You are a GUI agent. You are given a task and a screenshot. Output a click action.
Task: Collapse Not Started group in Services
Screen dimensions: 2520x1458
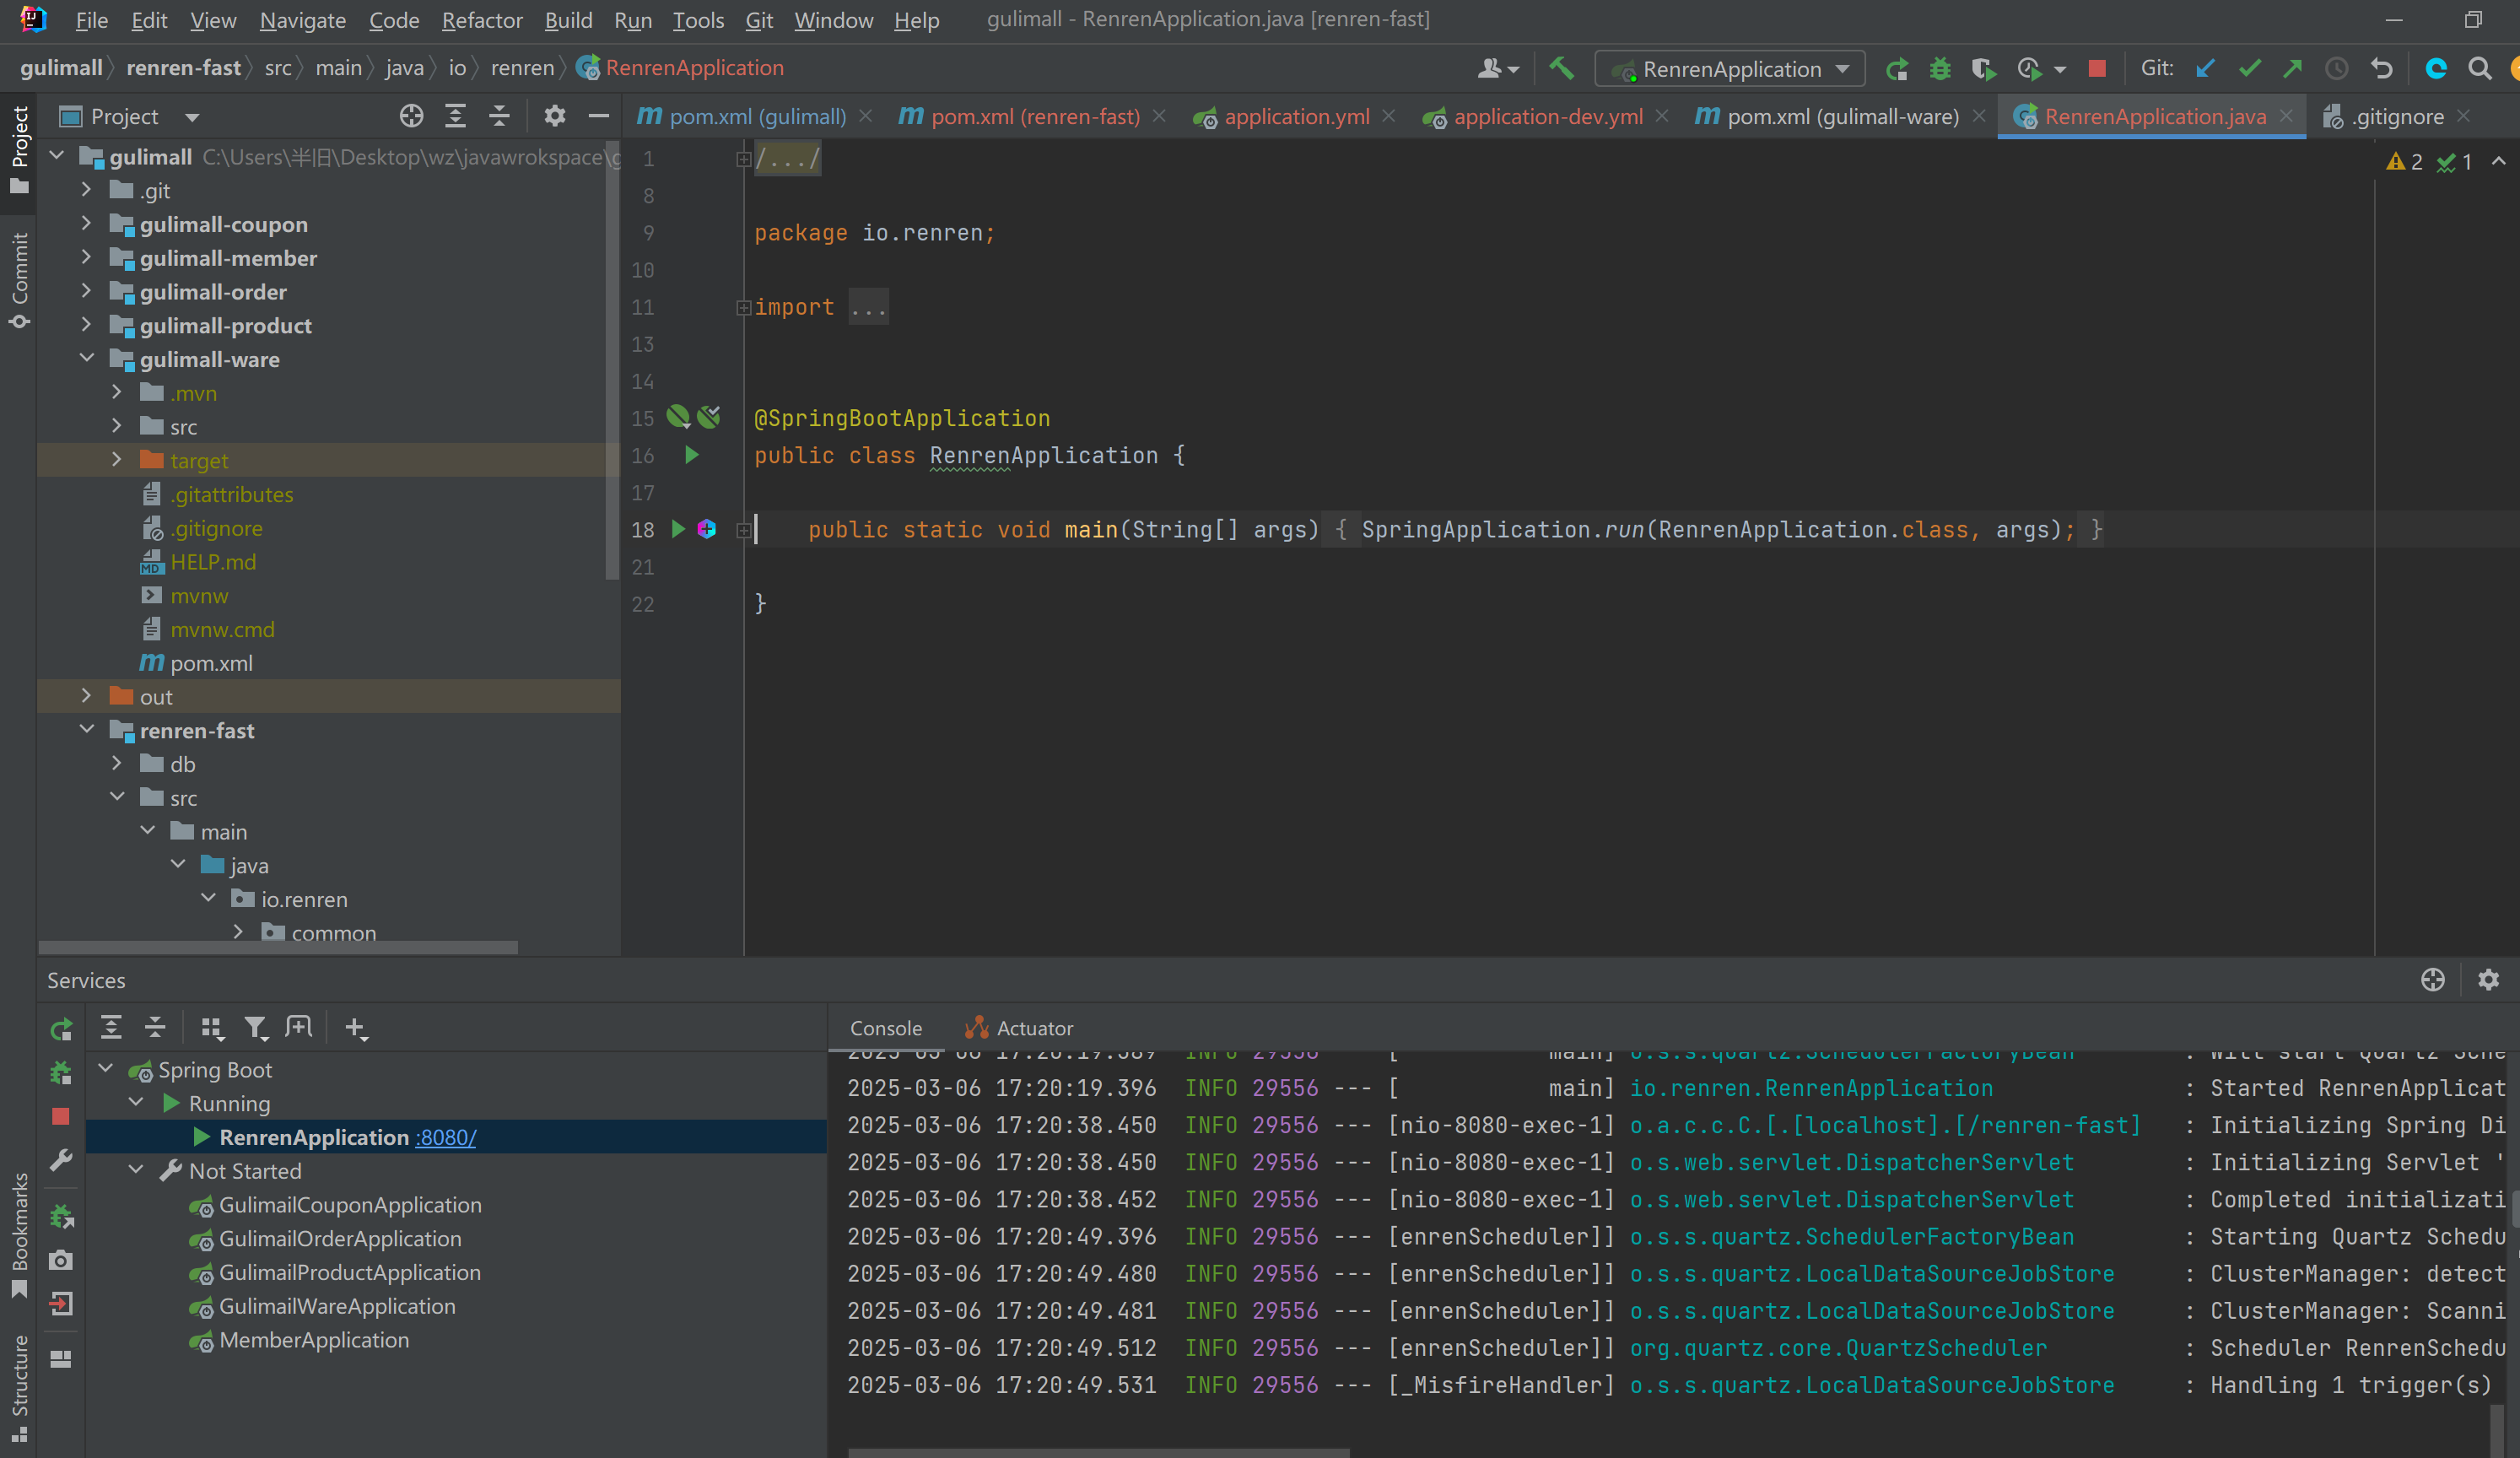136,1169
